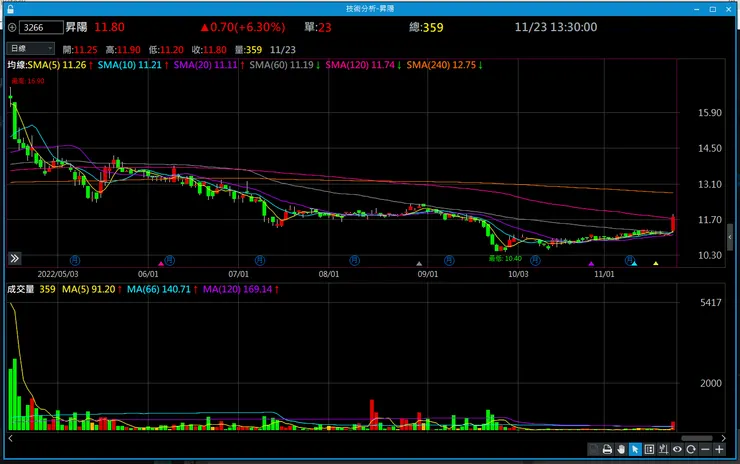Click the timestamp 11/23 13:30:00
740x464 pixels.
coord(556,27)
